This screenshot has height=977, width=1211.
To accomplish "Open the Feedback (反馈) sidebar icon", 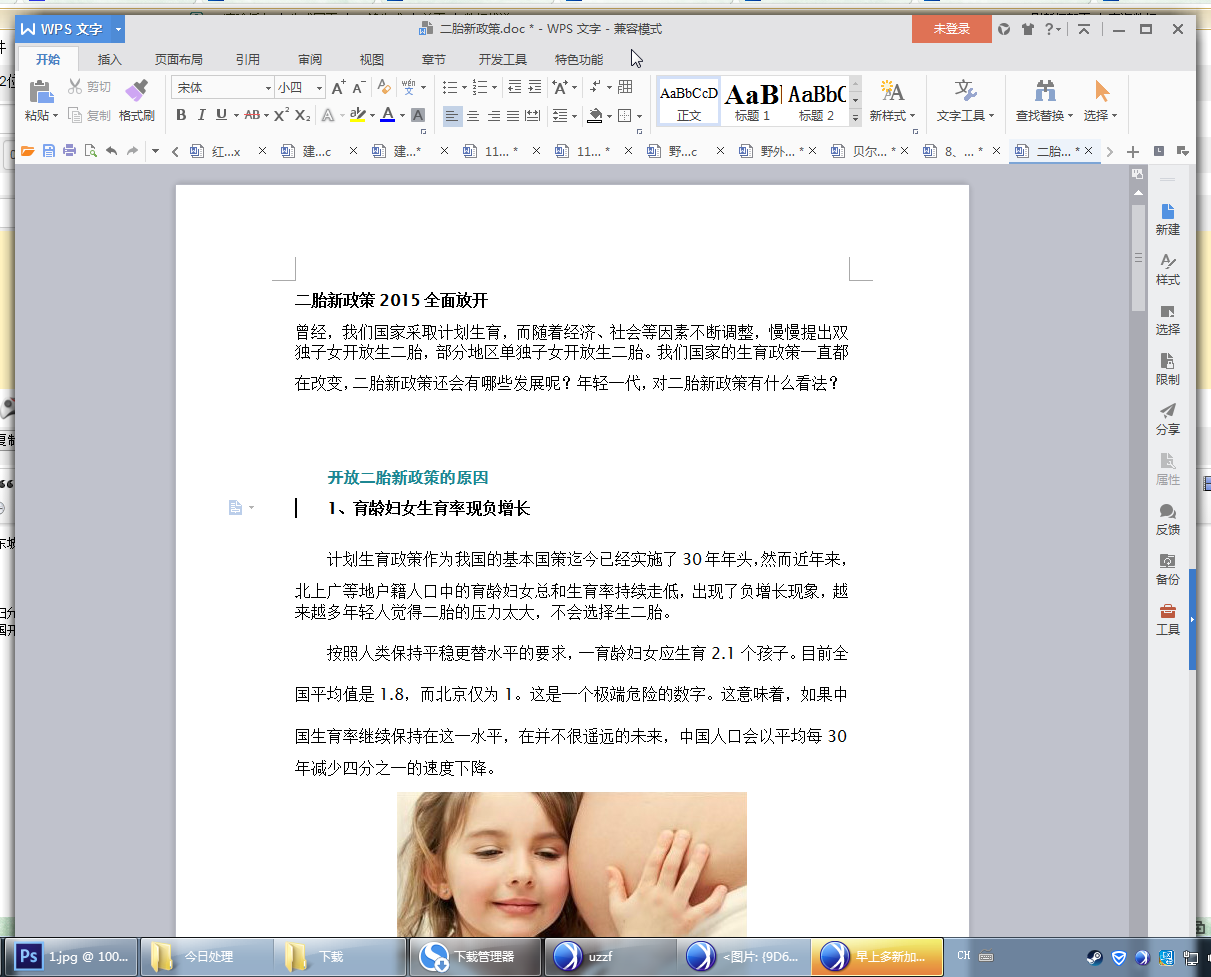I will coord(1167,519).
